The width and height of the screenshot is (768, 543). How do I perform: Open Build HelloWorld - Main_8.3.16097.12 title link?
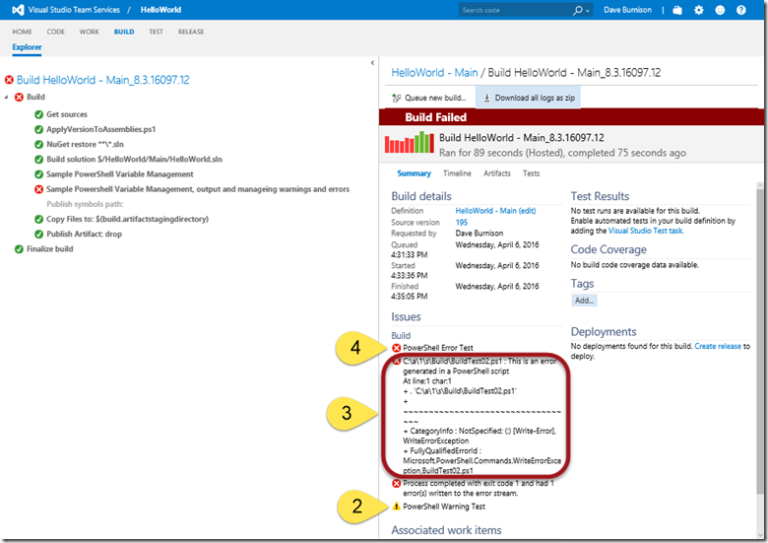[x=103, y=80]
